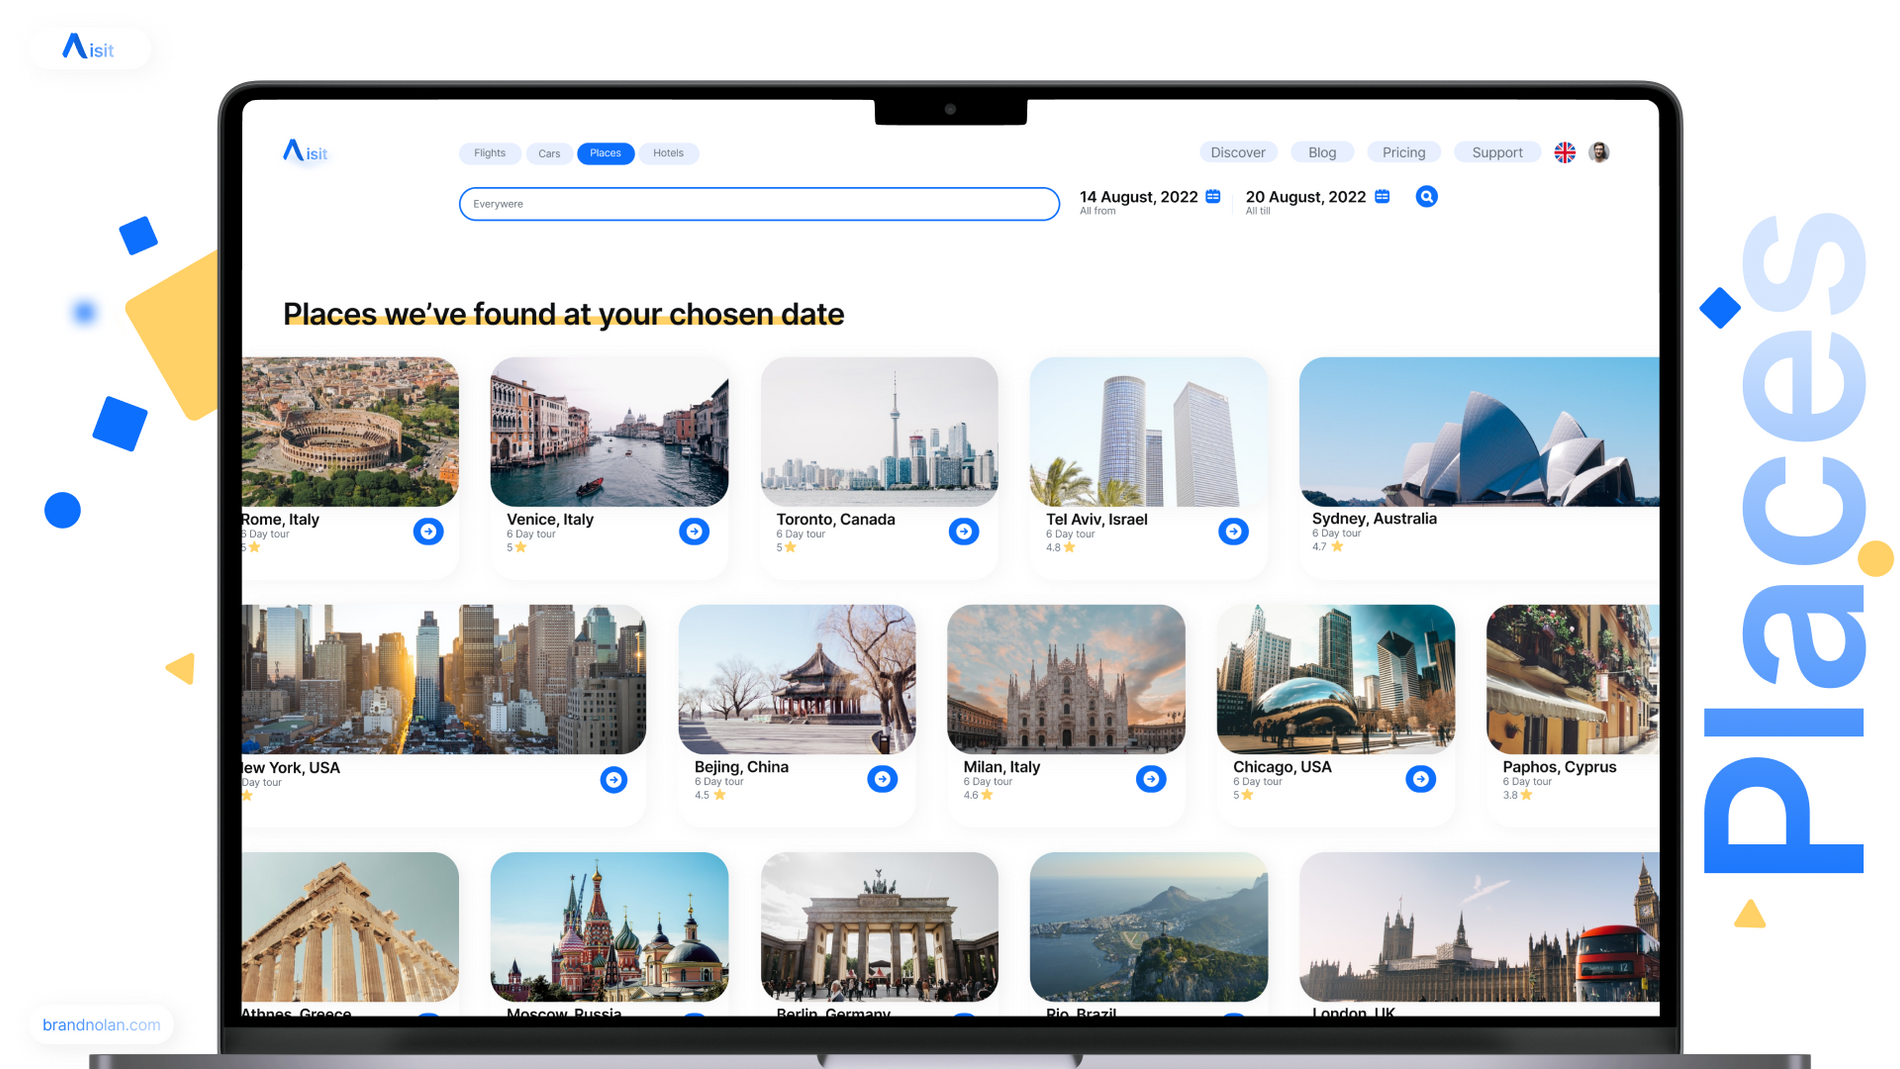Click the arrow button for Venice, Italy
Viewport: 1900px width, 1069px height.
pos(694,531)
